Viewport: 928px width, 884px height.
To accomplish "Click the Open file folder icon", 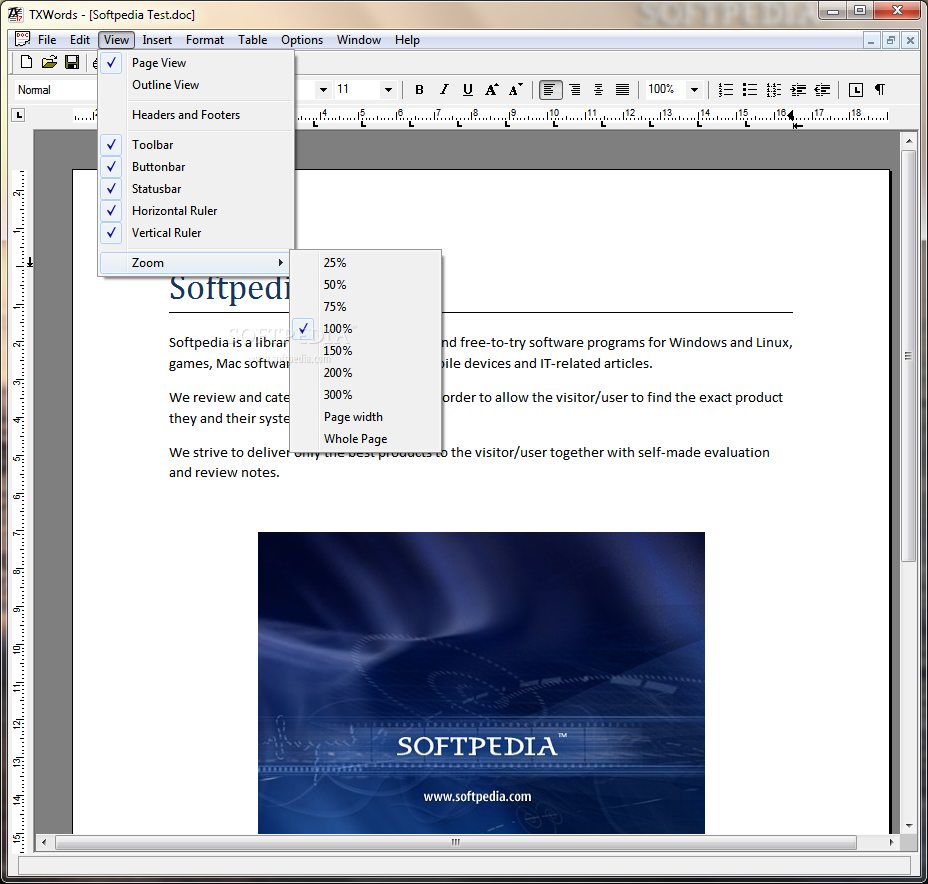I will point(49,62).
